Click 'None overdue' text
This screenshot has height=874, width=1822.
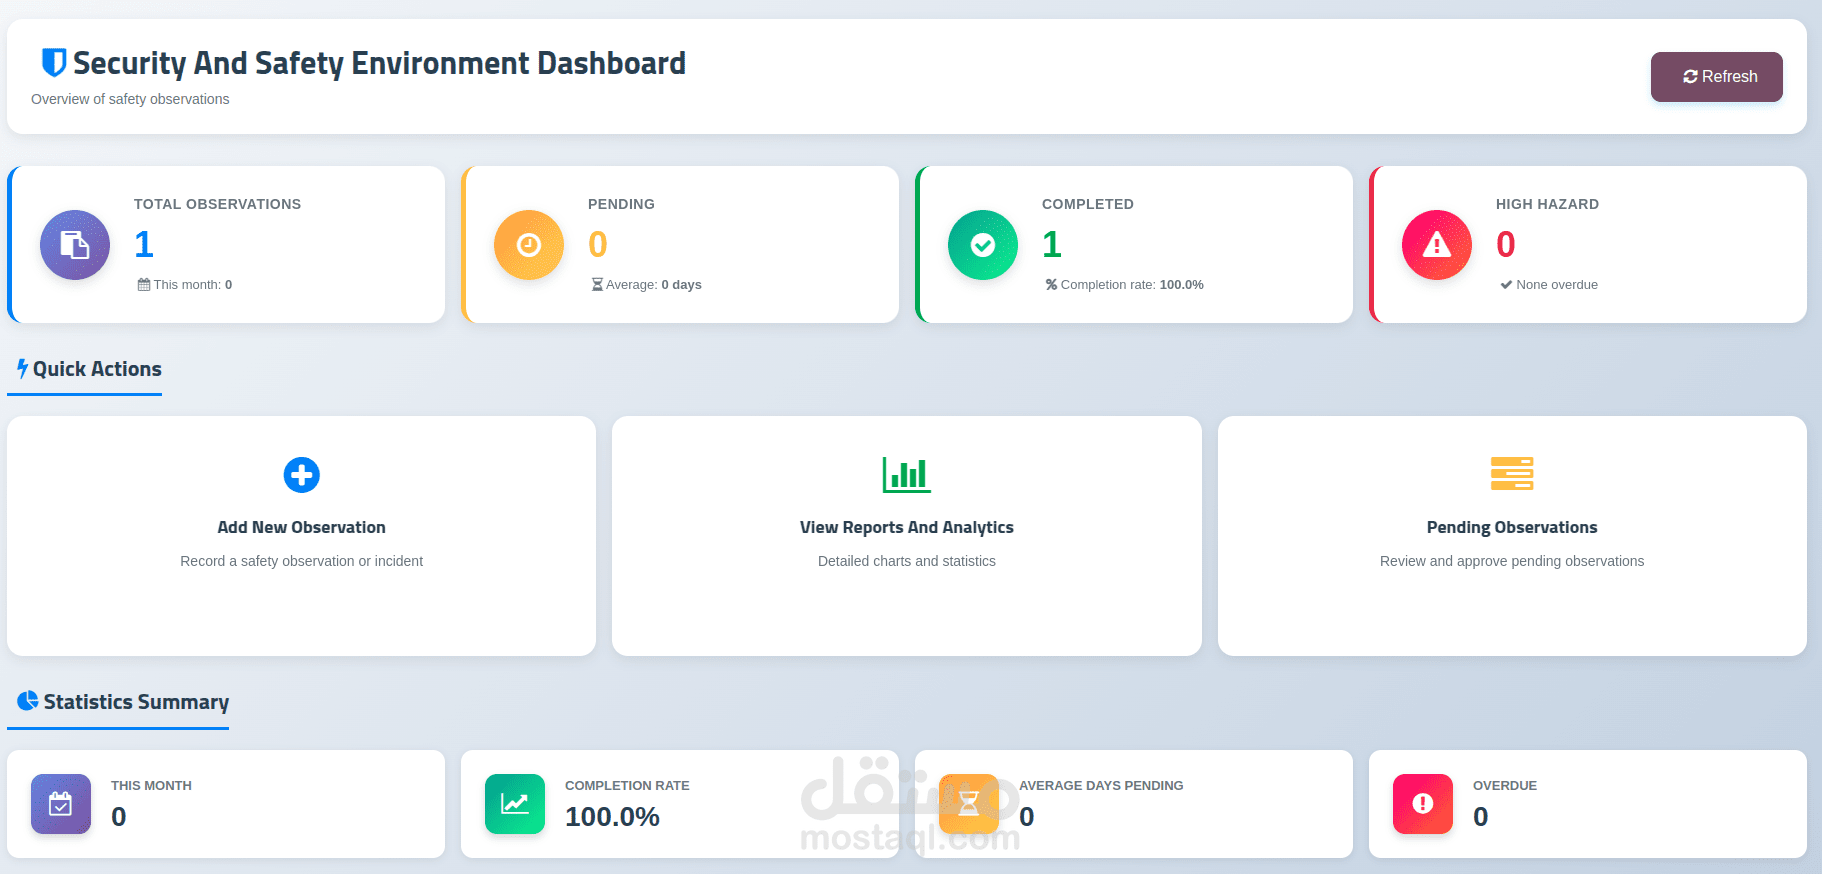pos(1557,285)
